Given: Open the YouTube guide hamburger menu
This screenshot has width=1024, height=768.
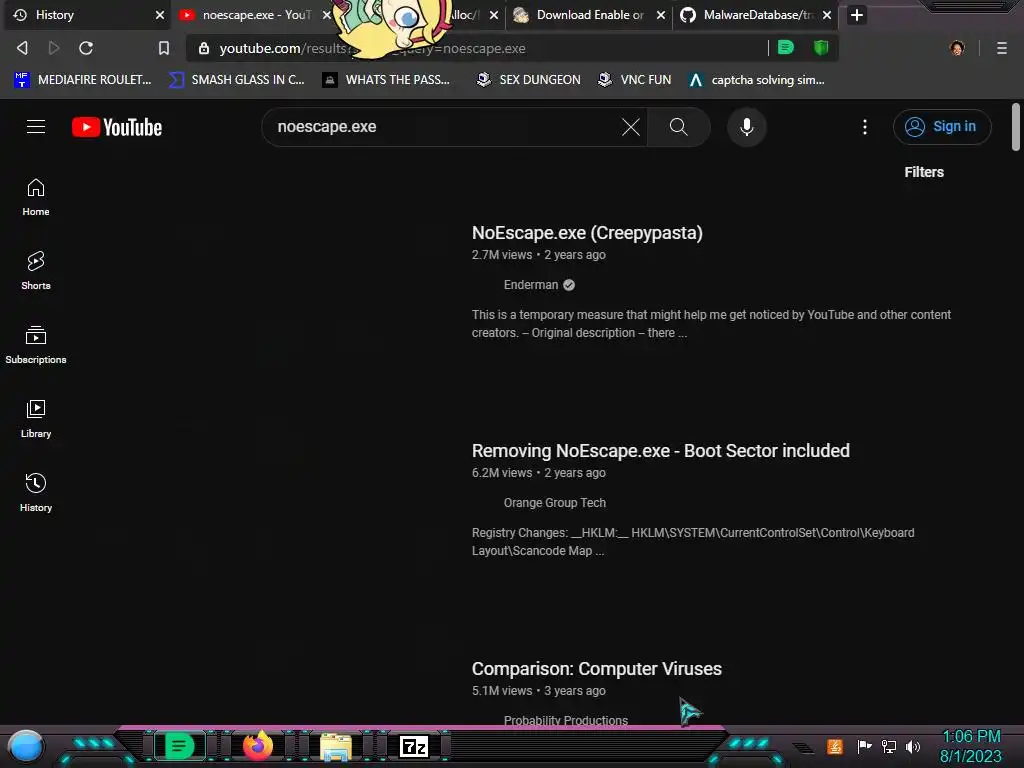Looking at the screenshot, I should [36, 127].
